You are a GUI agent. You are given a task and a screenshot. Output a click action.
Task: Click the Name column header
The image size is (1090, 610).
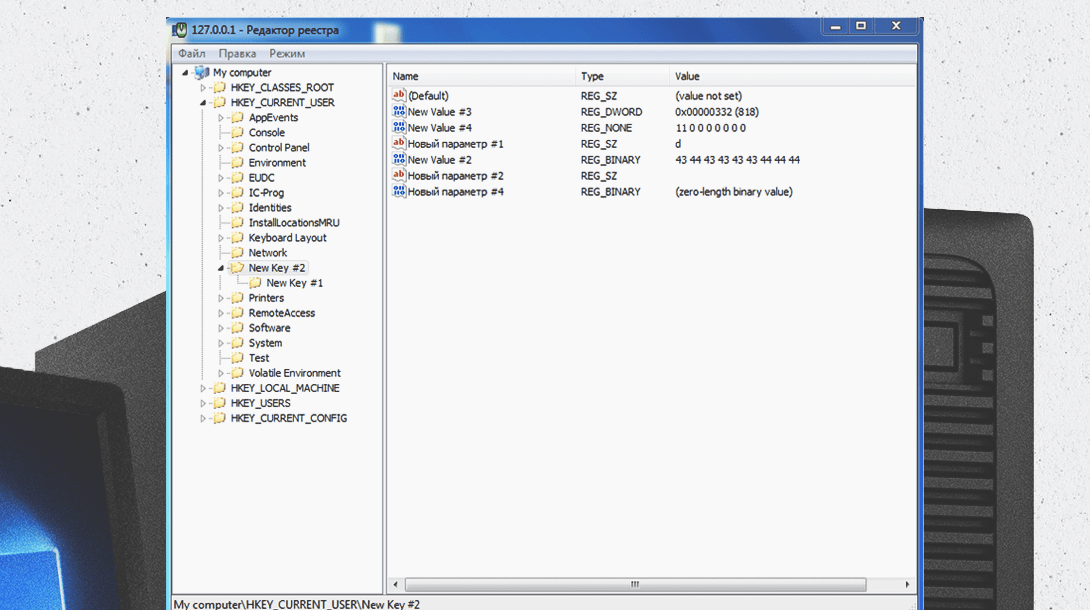point(480,76)
